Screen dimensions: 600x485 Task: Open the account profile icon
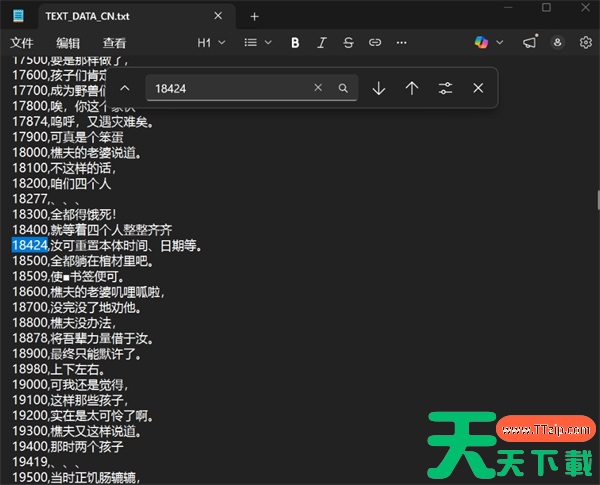point(558,42)
